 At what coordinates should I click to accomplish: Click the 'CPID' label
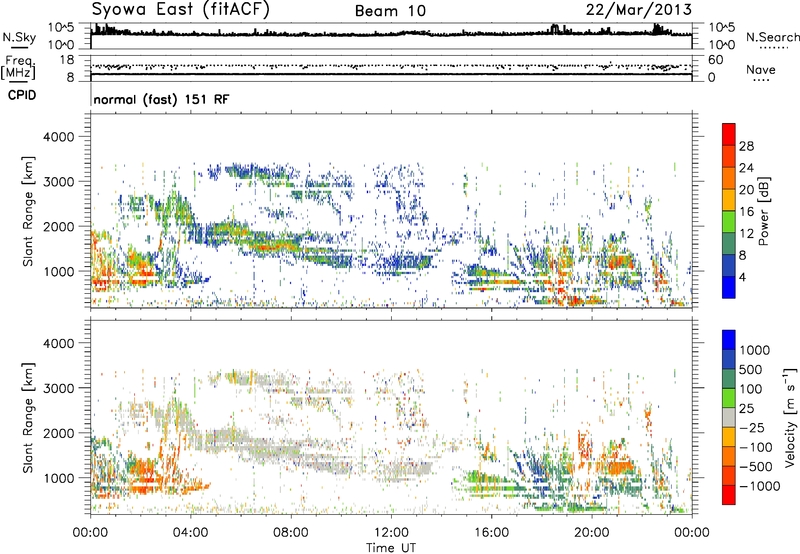[22, 95]
